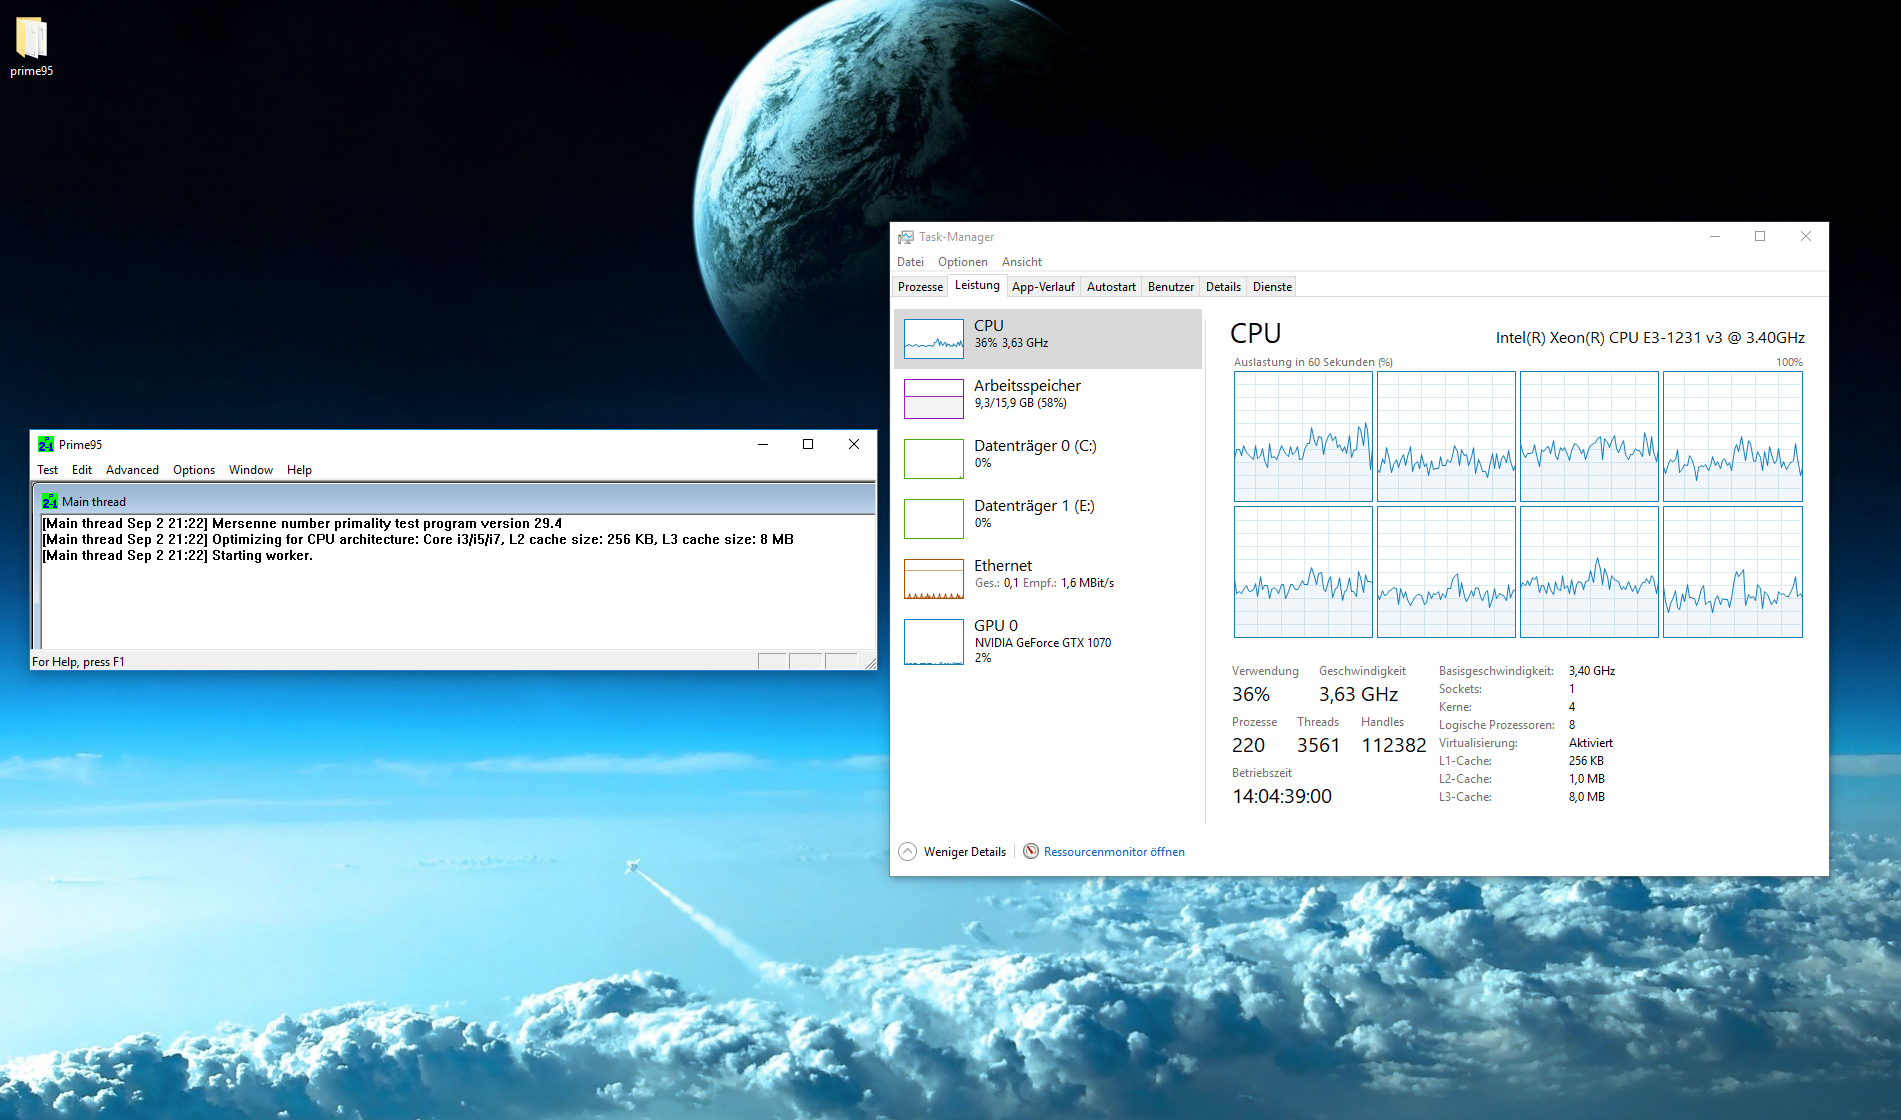Open the Window menu in Prime95
This screenshot has width=1901, height=1120.
coord(251,470)
